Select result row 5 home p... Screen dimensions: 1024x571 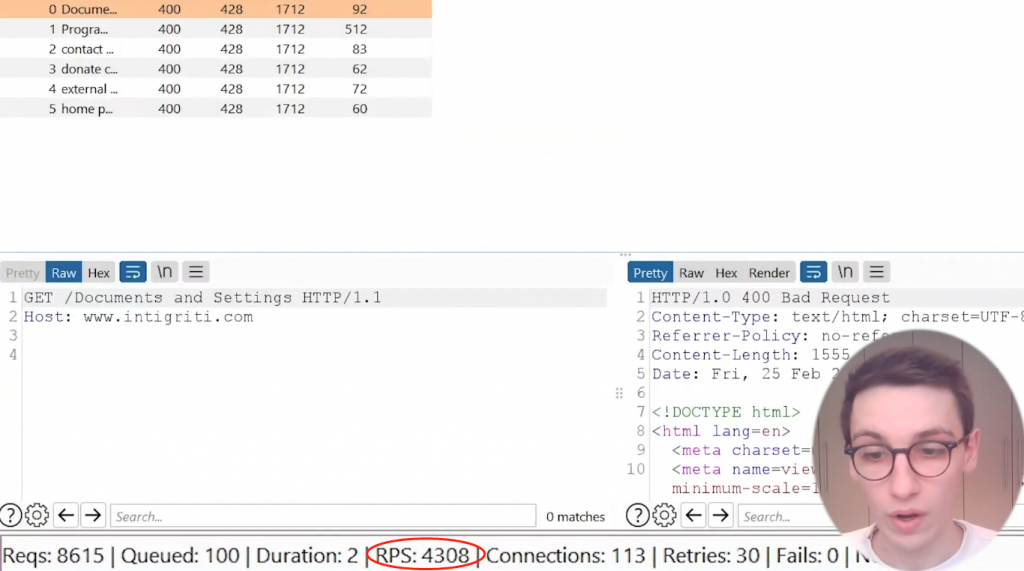pos(216,108)
